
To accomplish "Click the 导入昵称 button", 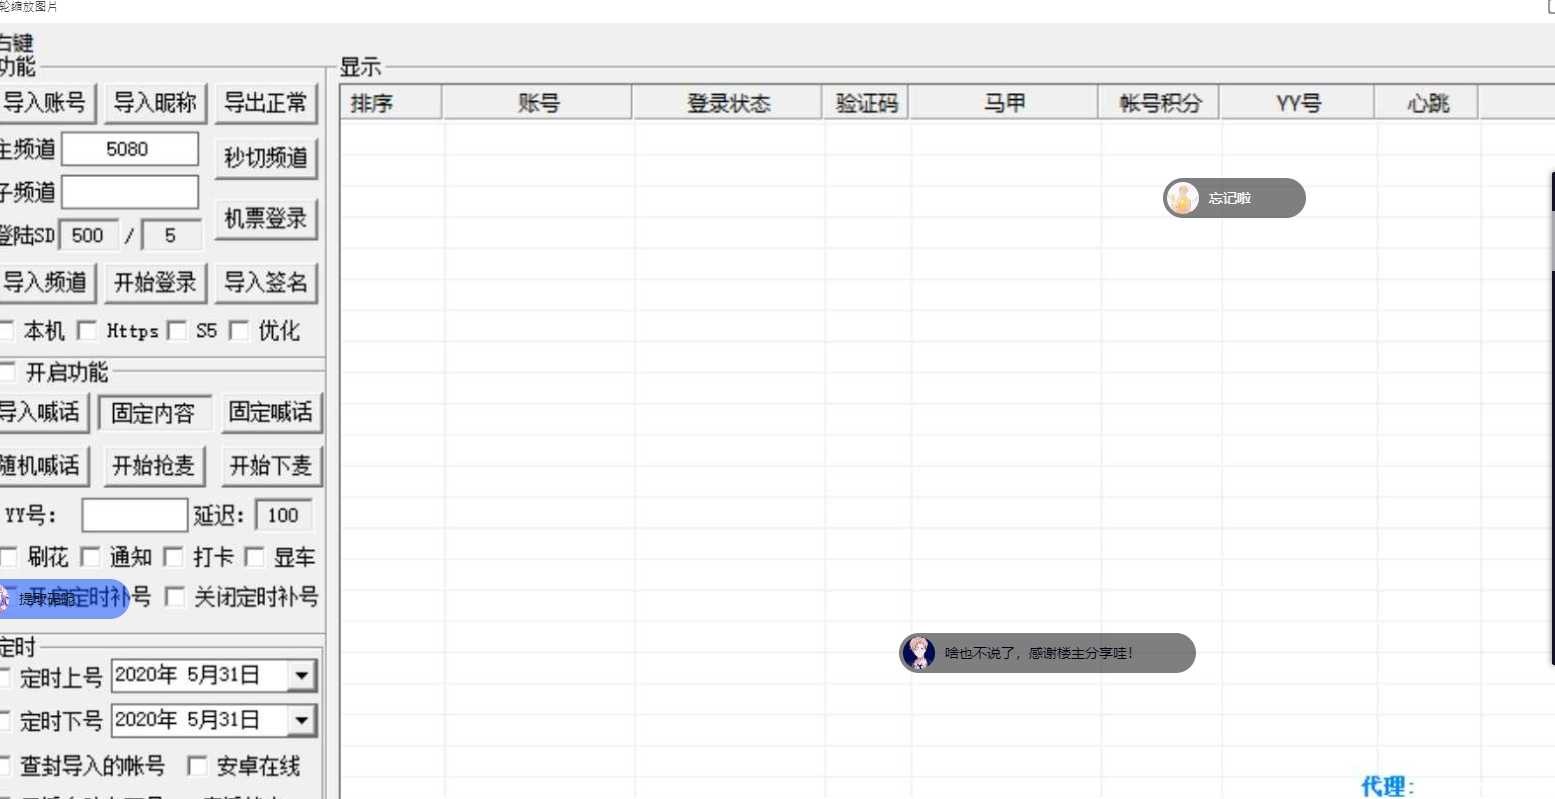I will pos(155,103).
